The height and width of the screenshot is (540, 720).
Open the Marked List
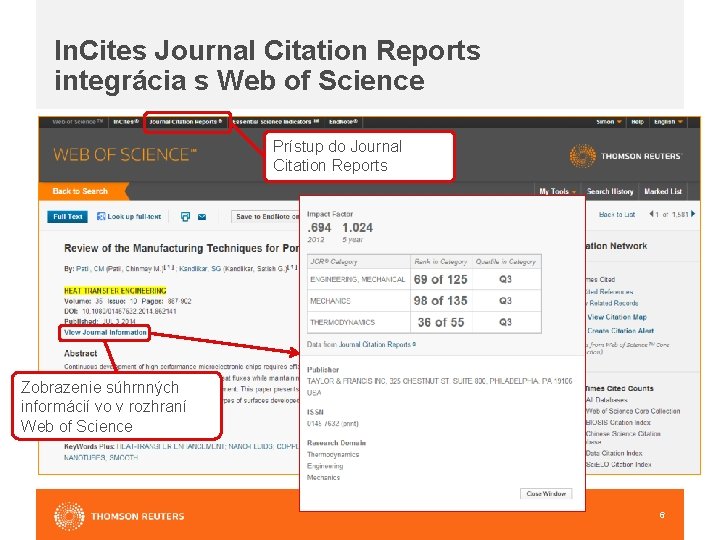(x=663, y=191)
